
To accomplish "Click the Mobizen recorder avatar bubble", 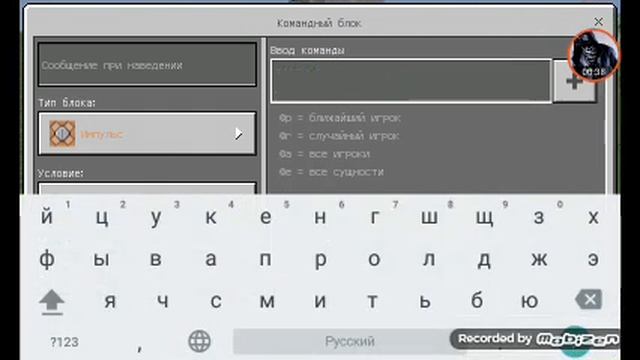I will (594, 55).
